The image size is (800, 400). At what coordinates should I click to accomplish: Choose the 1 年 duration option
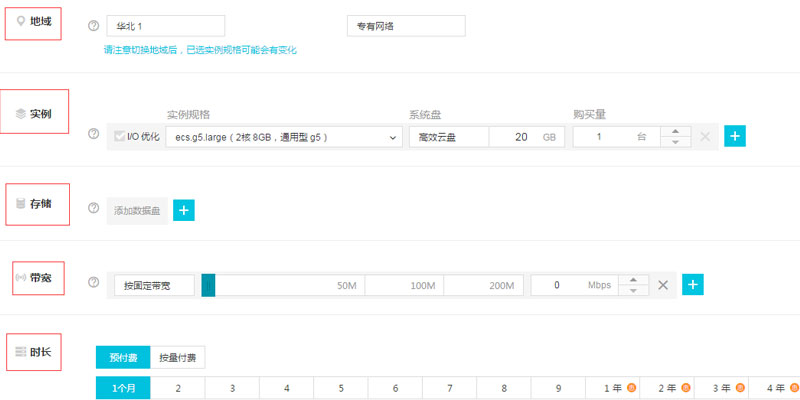pyautogui.click(x=613, y=388)
